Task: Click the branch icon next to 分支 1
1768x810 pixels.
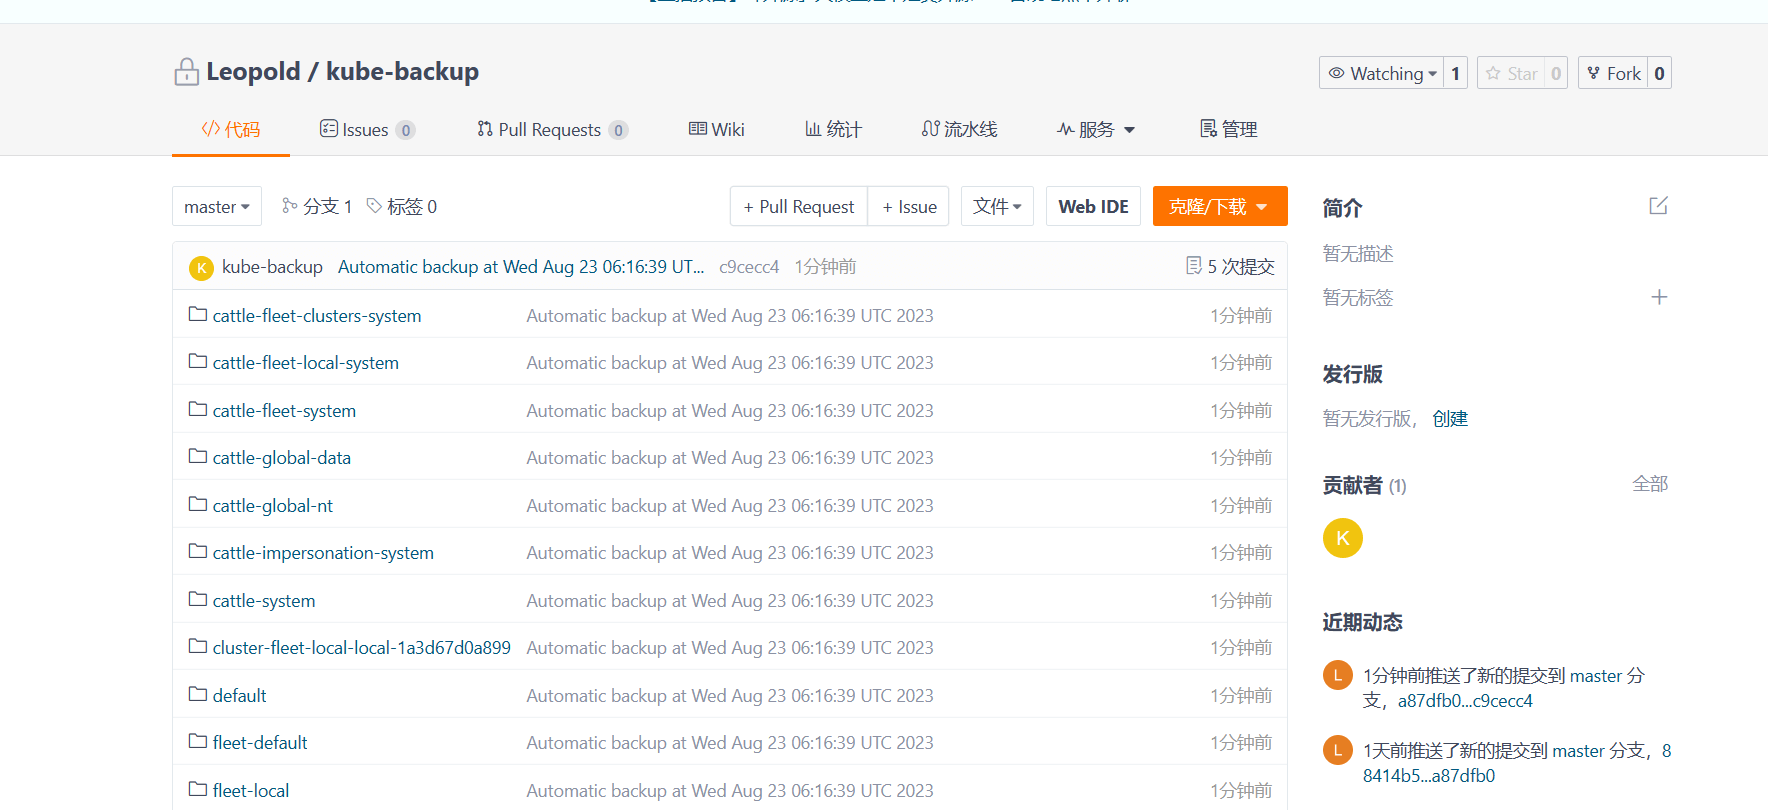Action: point(290,206)
